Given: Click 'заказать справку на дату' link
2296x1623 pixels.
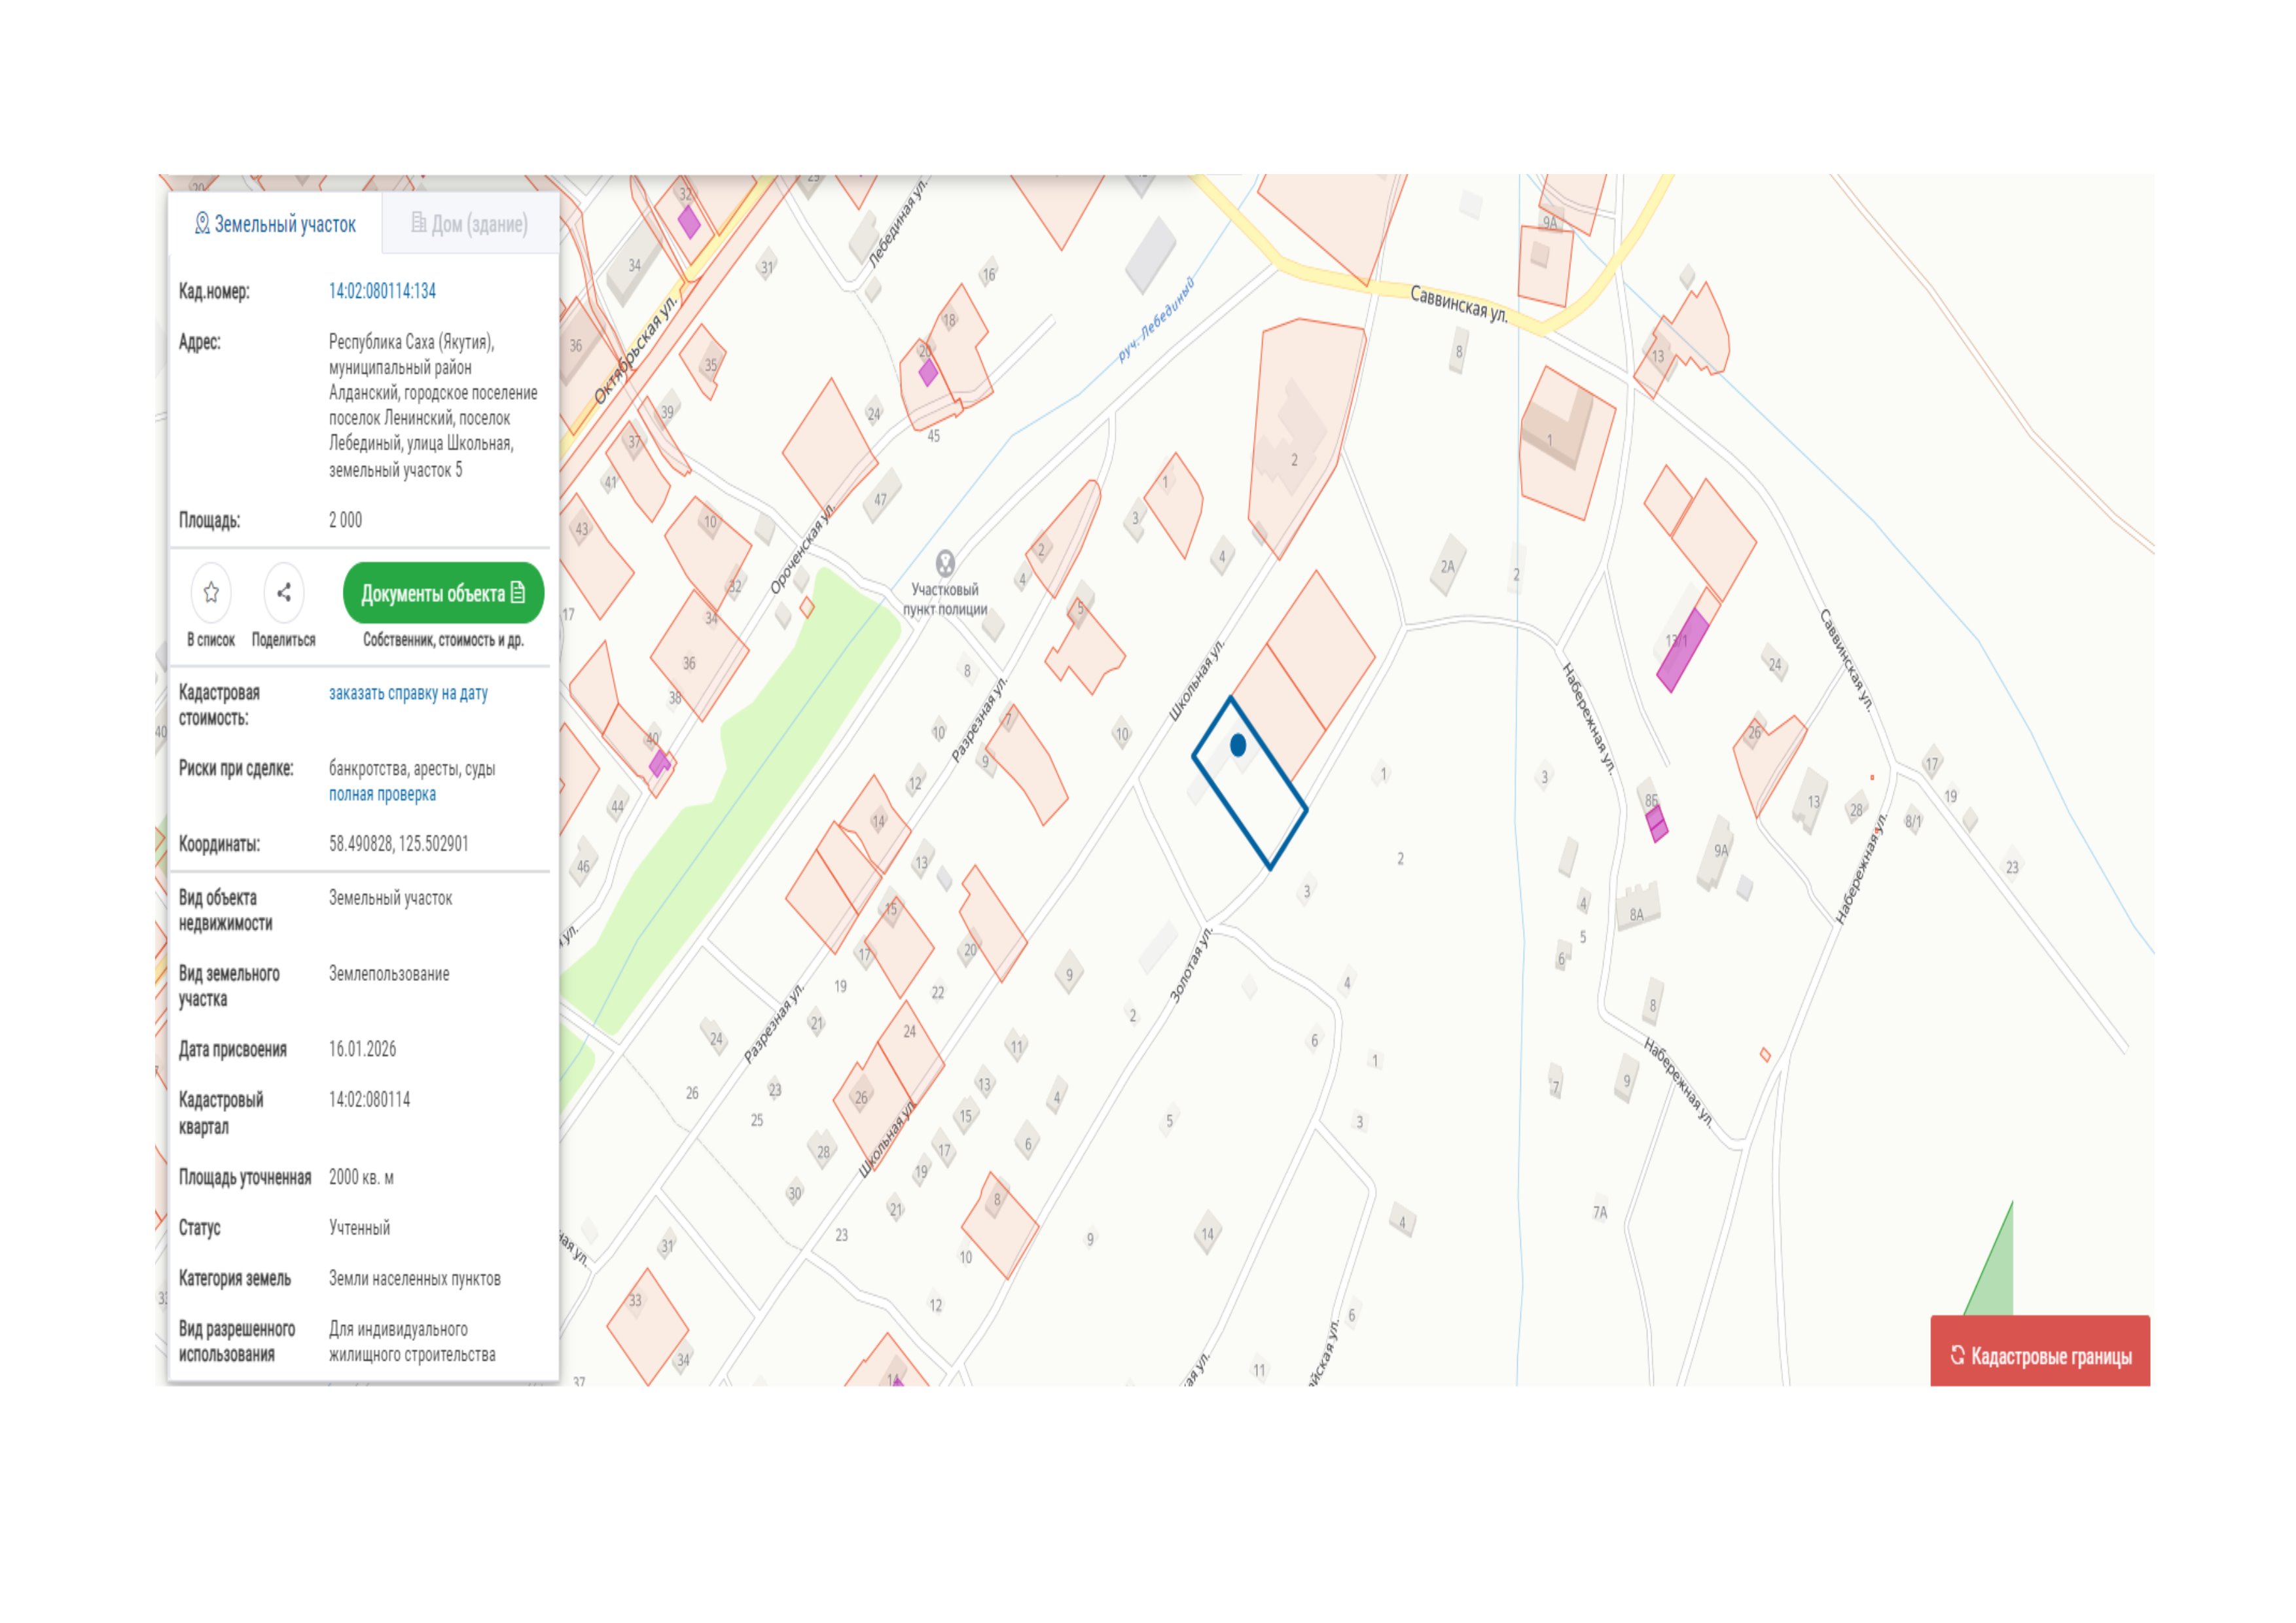Looking at the screenshot, I should (408, 693).
